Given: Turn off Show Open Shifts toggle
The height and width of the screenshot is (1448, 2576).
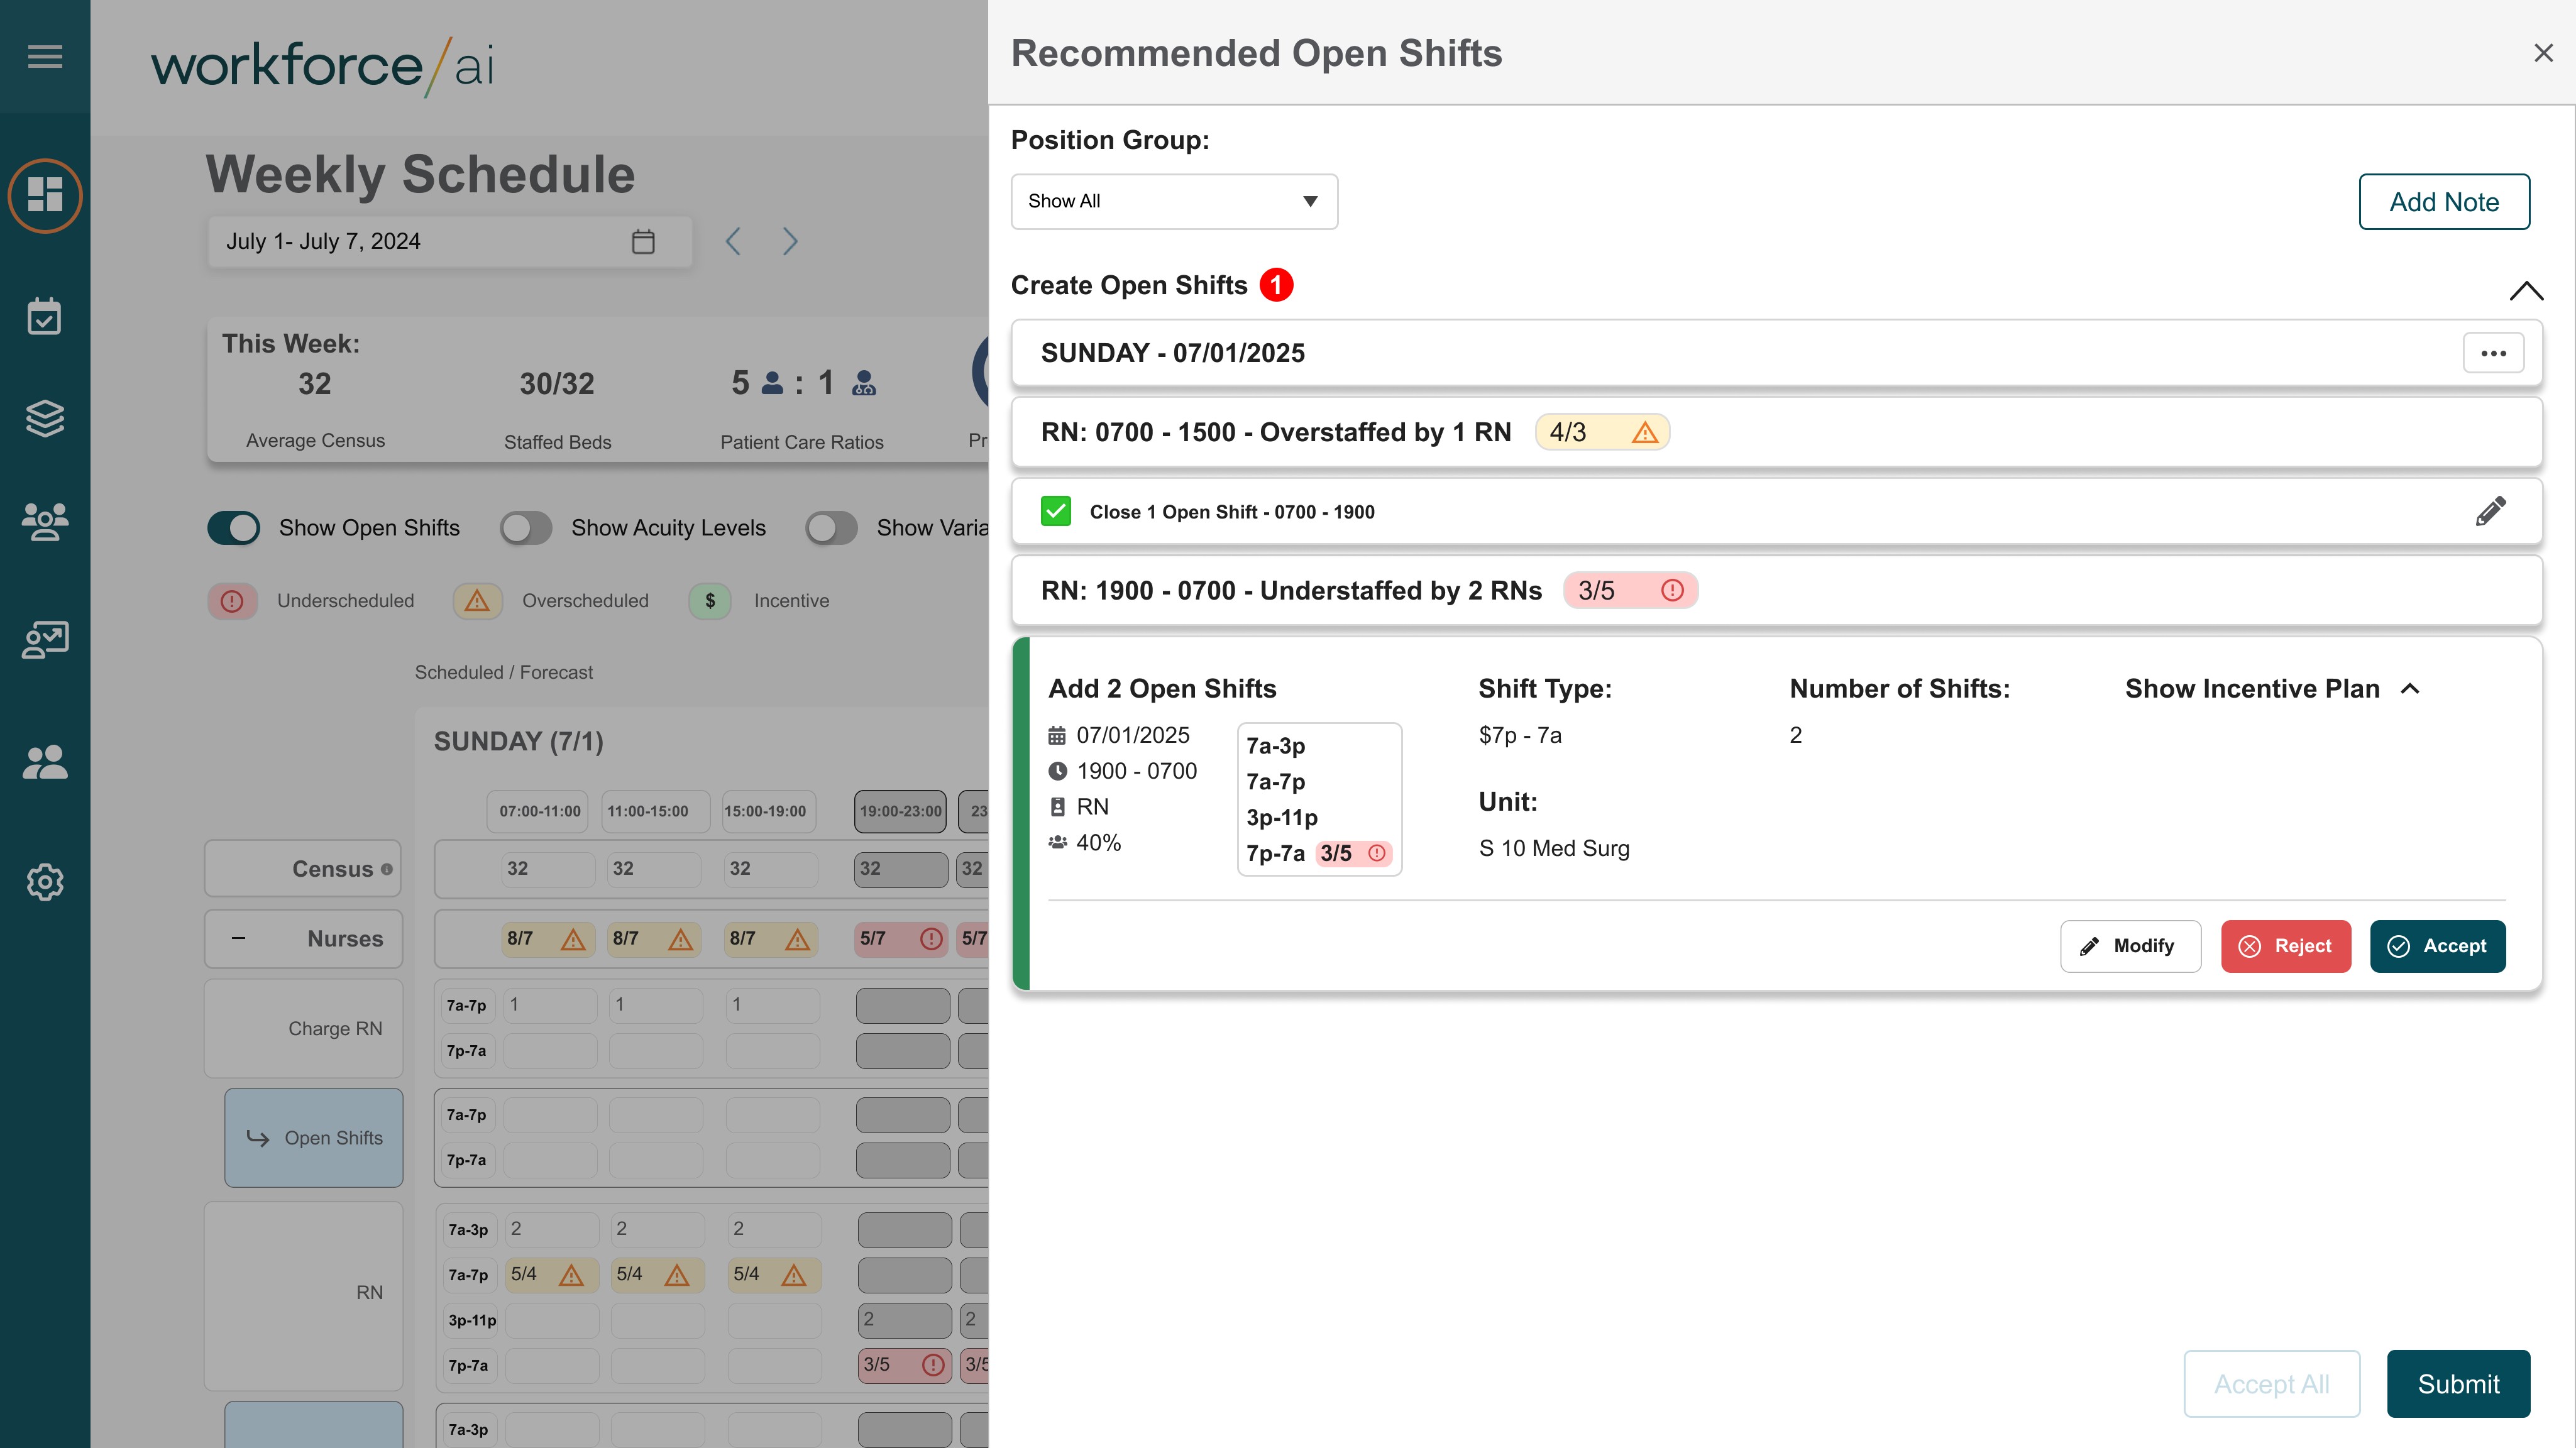Looking at the screenshot, I should 234,528.
